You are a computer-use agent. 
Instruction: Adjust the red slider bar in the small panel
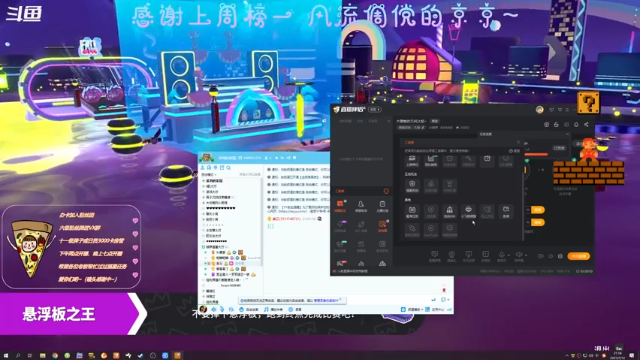click(536, 154)
